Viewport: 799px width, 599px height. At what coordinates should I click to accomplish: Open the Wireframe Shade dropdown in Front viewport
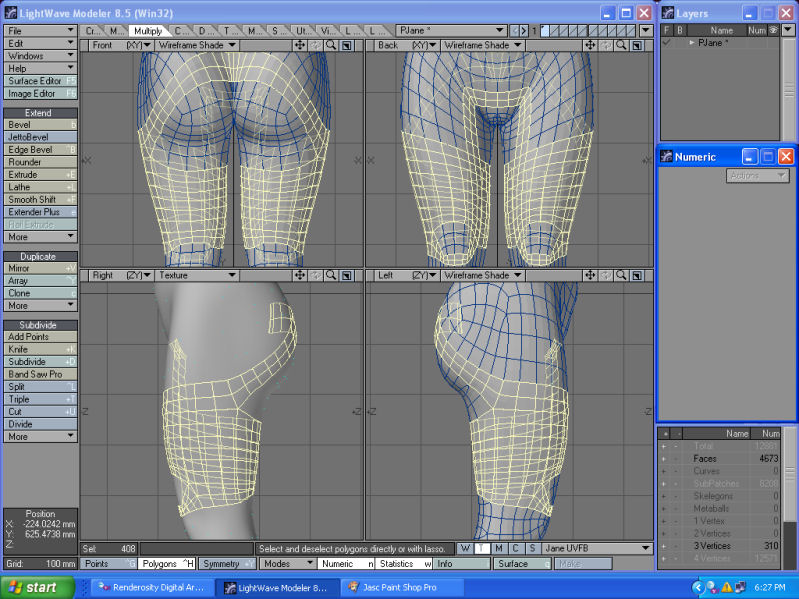click(x=195, y=46)
